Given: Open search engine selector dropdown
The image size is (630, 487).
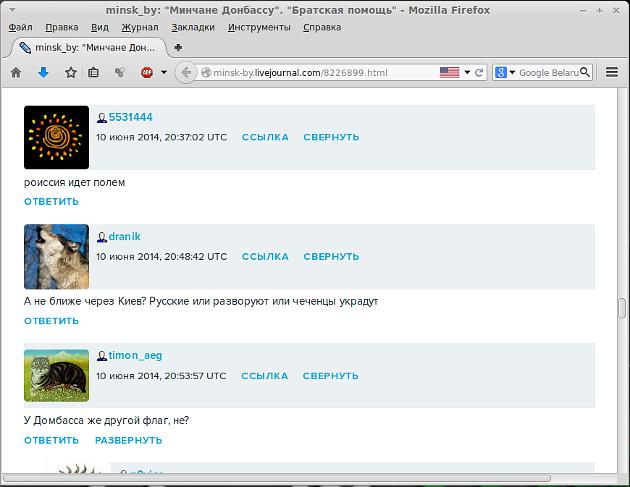Looking at the screenshot, I should pos(507,72).
